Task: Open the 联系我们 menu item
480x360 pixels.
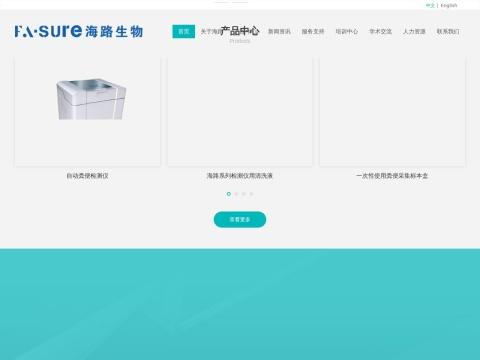Action: (x=448, y=32)
